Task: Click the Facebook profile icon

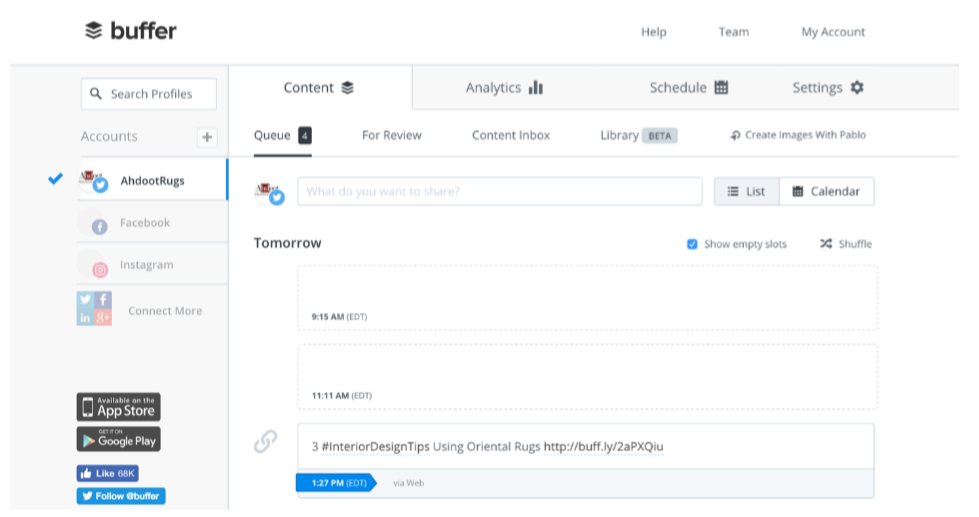Action: [x=99, y=227]
